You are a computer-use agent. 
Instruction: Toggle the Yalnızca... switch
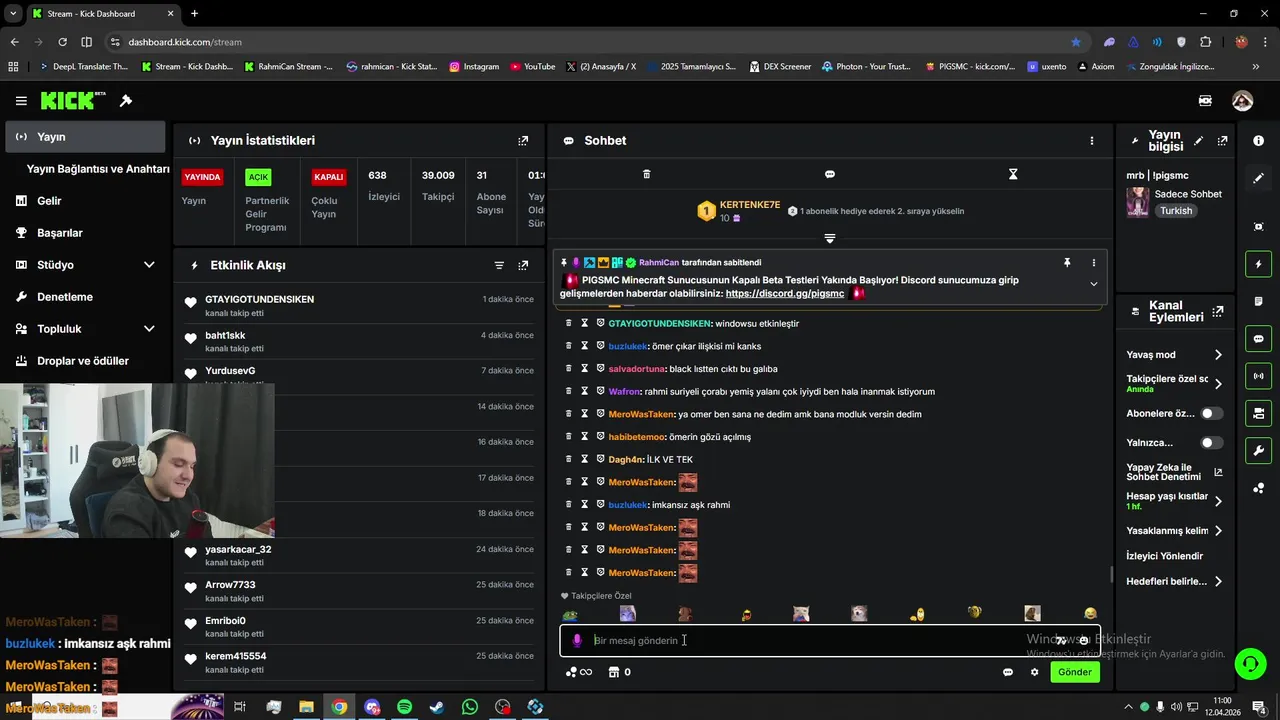click(x=1211, y=442)
